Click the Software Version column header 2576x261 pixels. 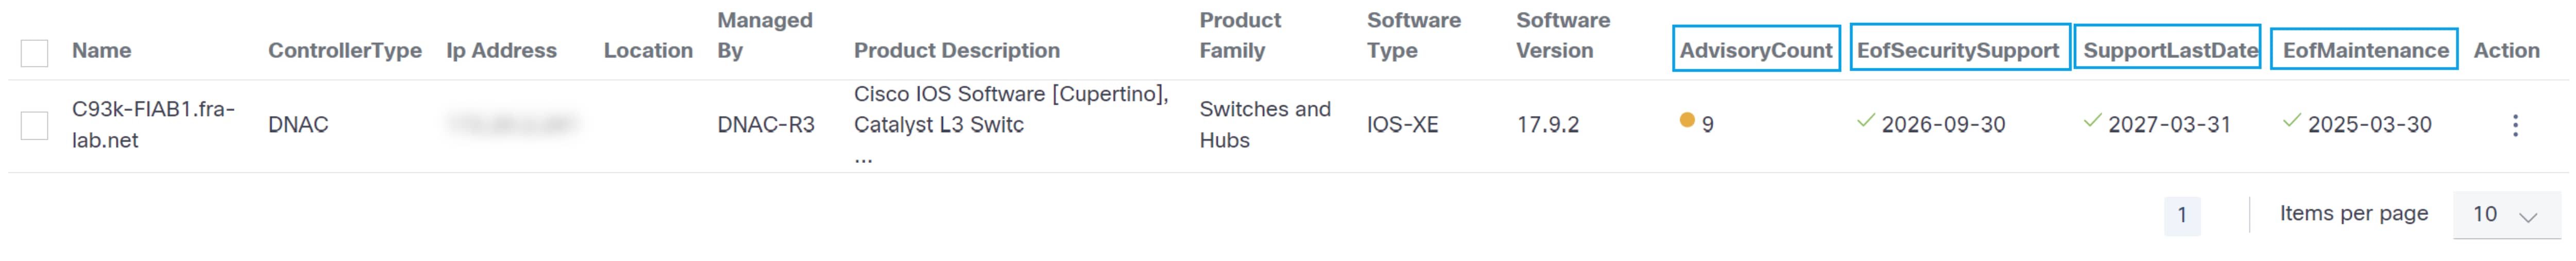[1562, 35]
